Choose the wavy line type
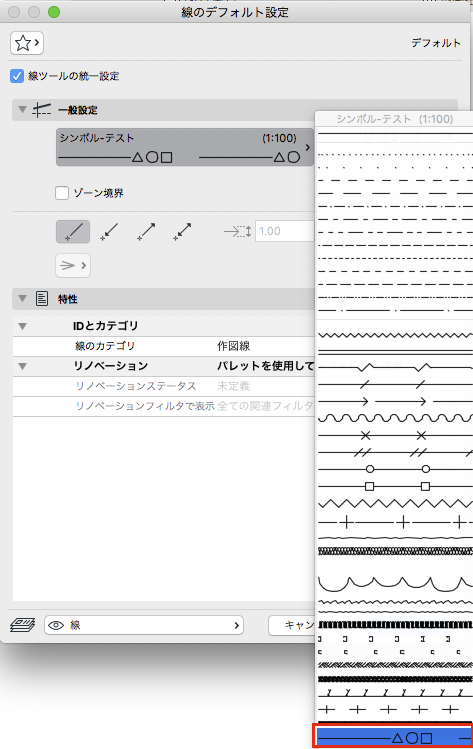This screenshot has height=749, width=473. (x=395, y=418)
